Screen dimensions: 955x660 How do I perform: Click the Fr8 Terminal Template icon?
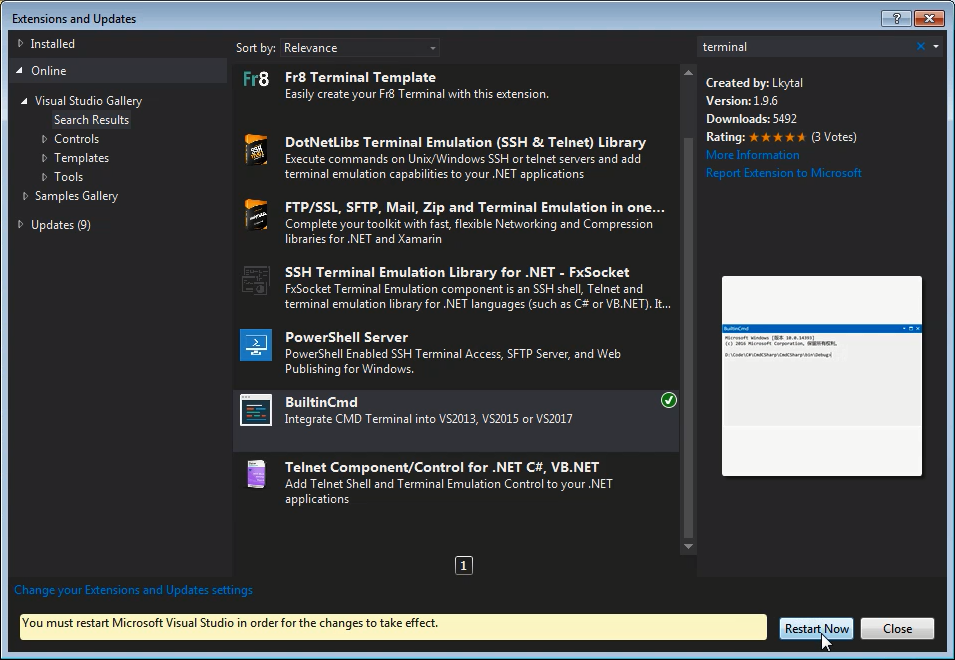point(256,79)
